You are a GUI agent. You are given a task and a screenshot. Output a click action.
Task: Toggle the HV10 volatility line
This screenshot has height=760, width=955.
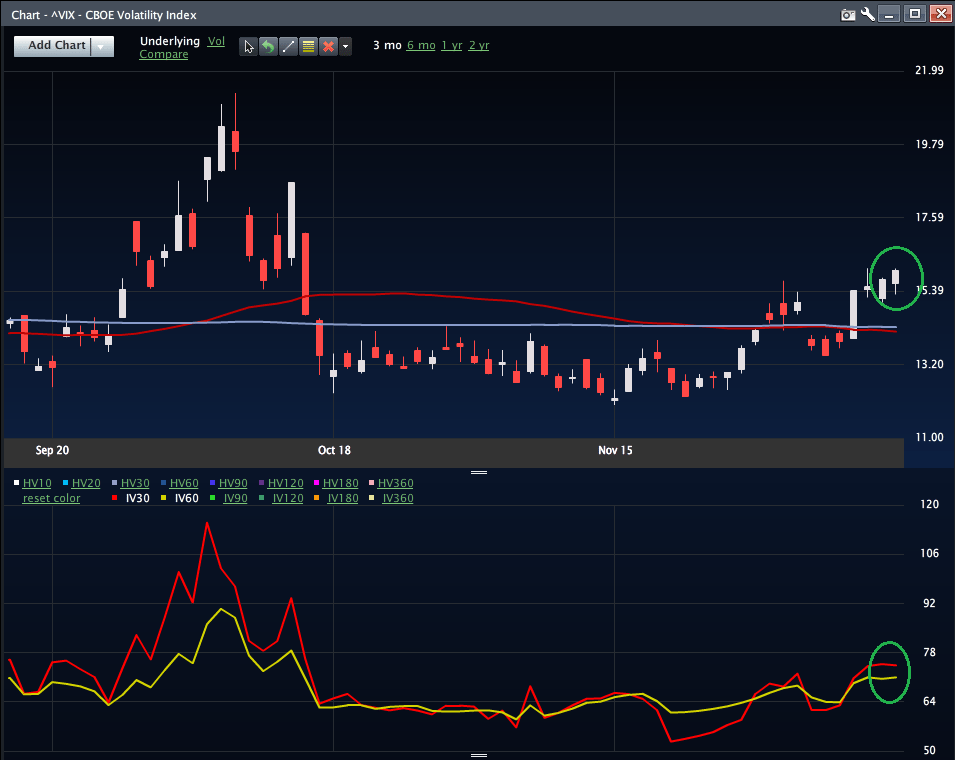[x=37, y=483]
